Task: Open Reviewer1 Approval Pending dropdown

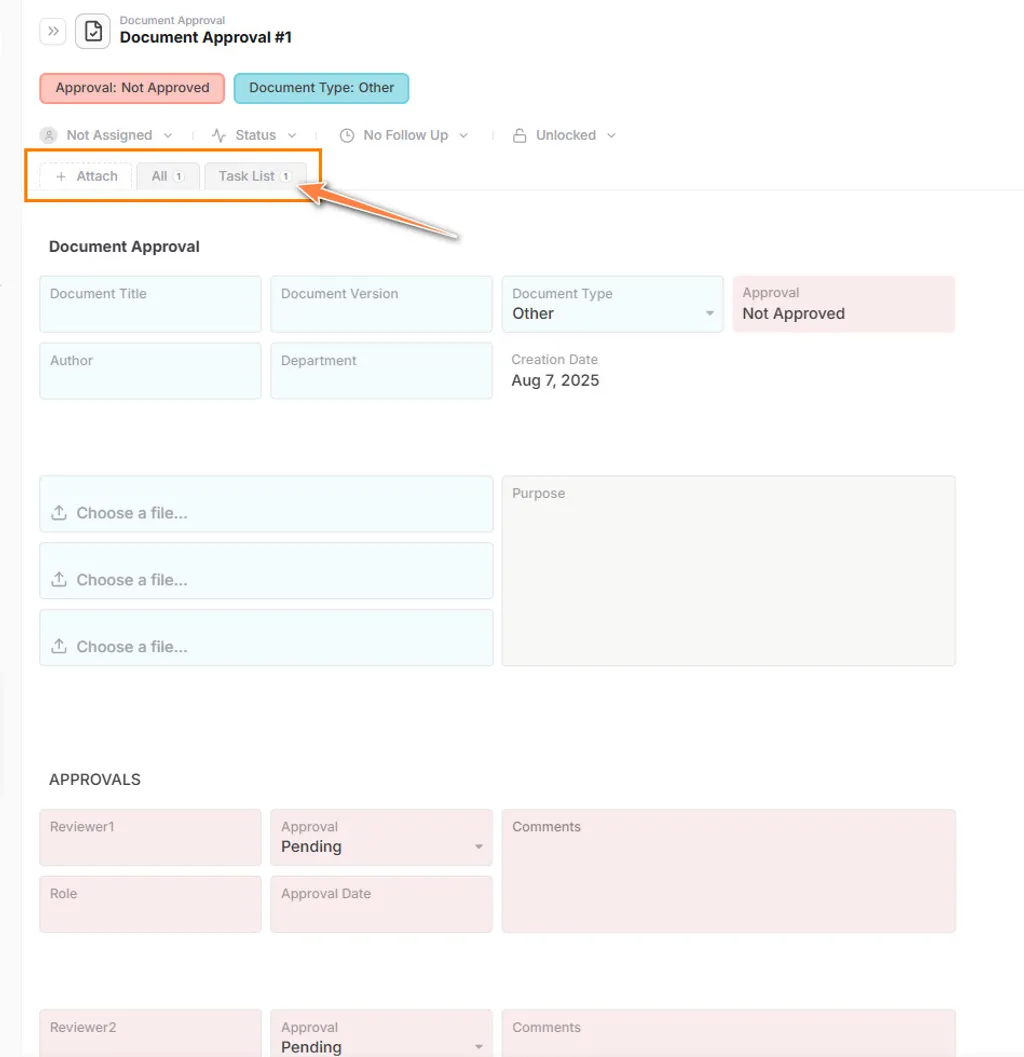Action: click(x=478, y=847)
